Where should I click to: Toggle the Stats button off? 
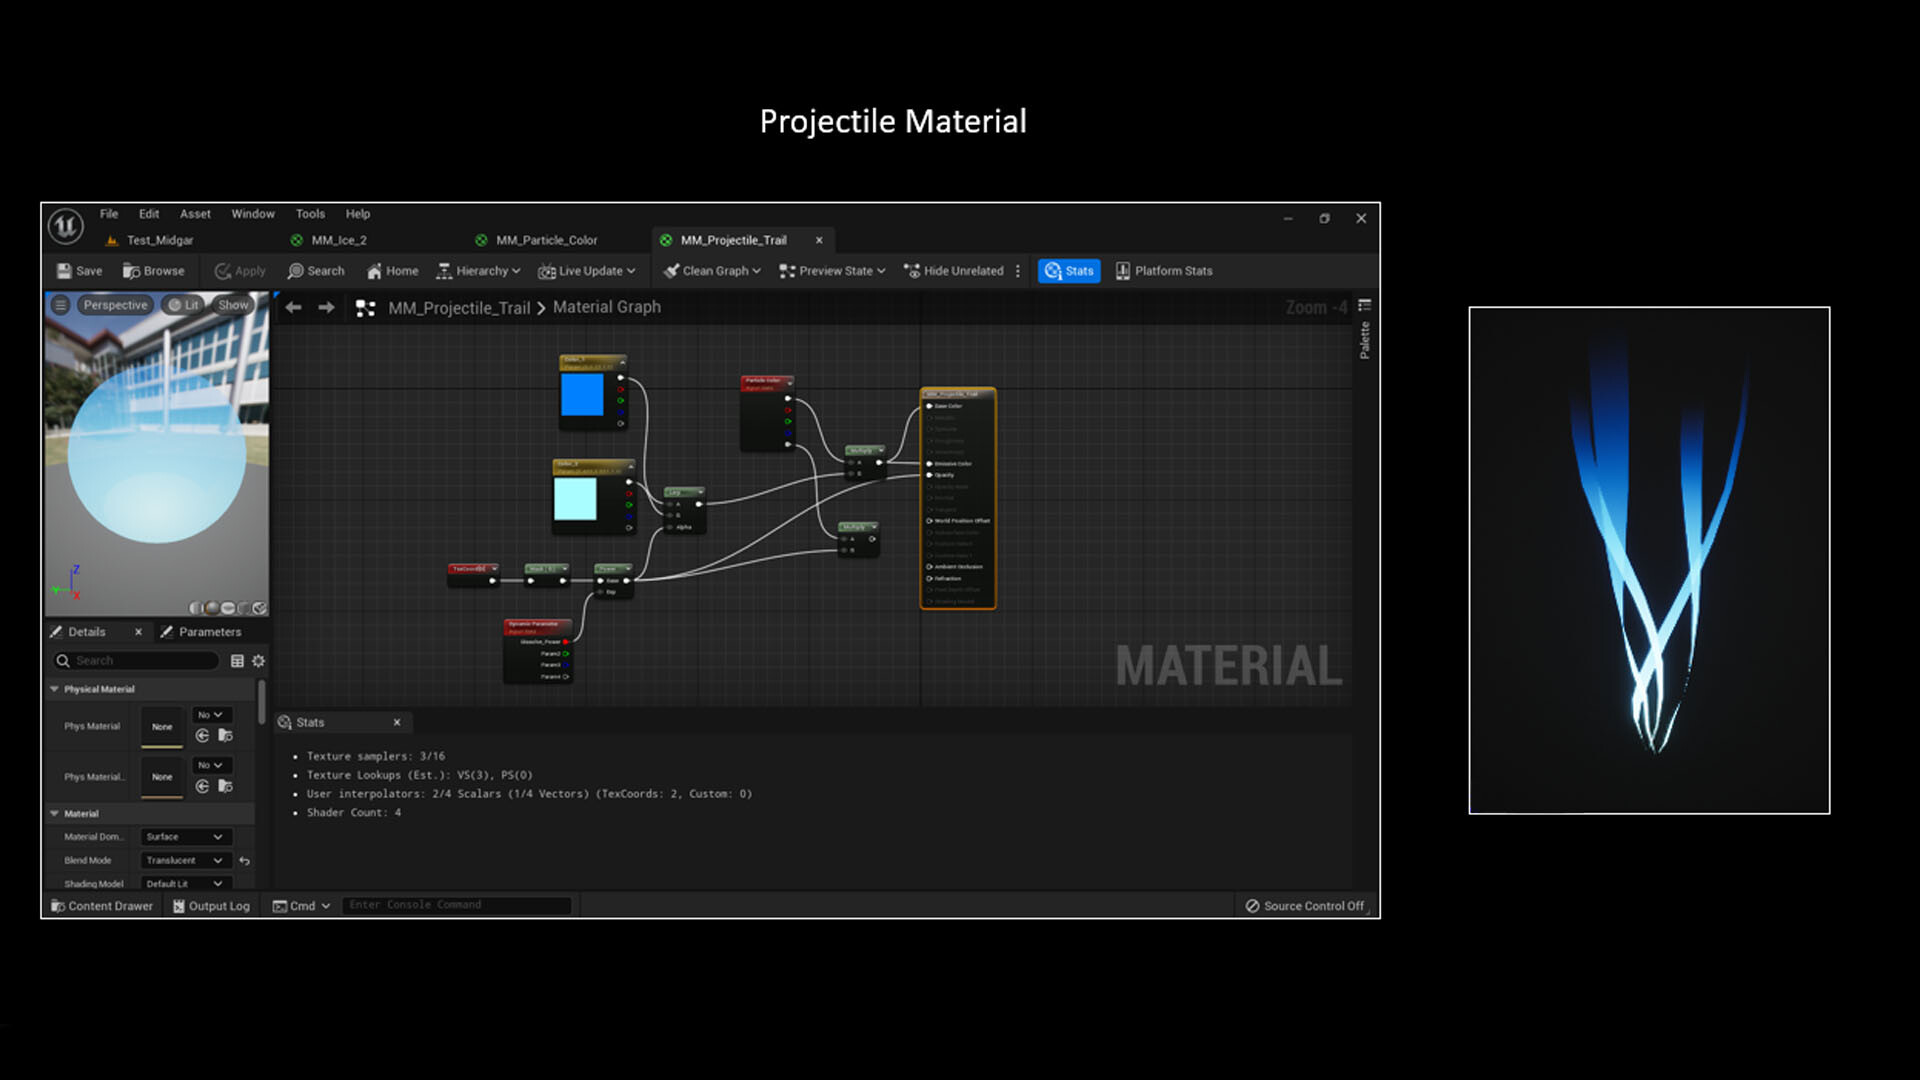coord(1069,271)
